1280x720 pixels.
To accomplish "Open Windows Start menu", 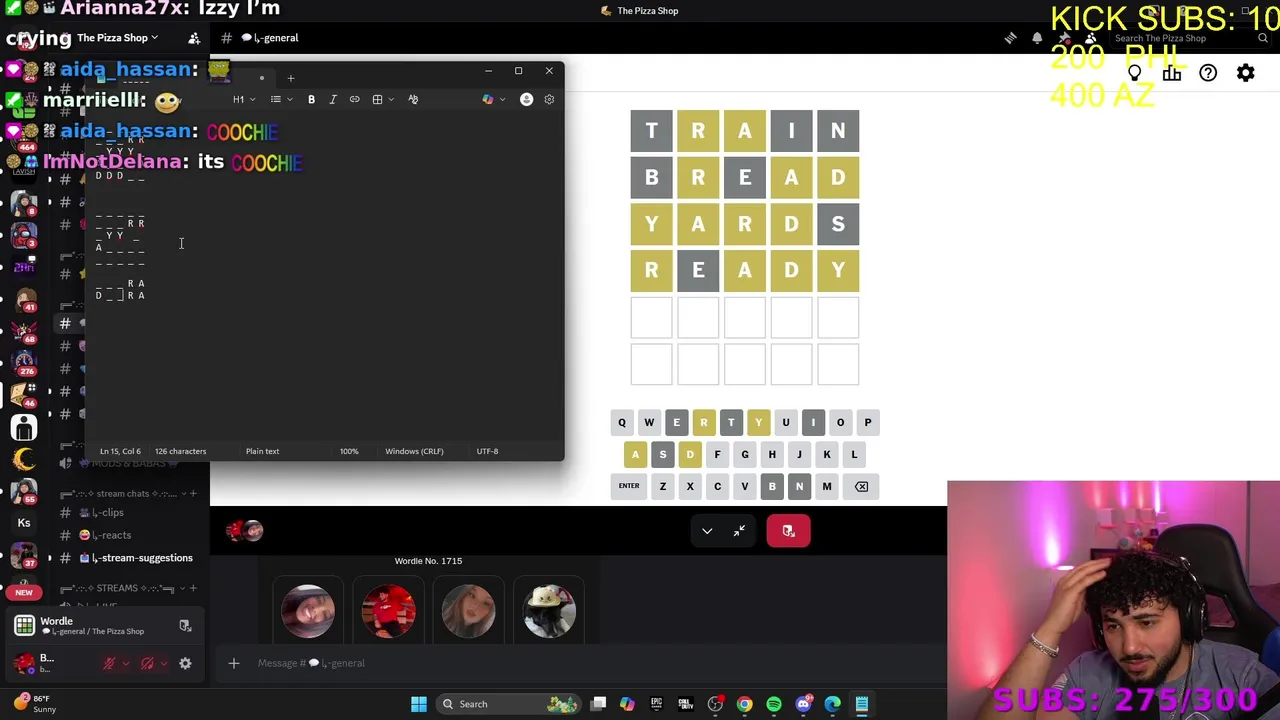I will [x=419, y=704].
